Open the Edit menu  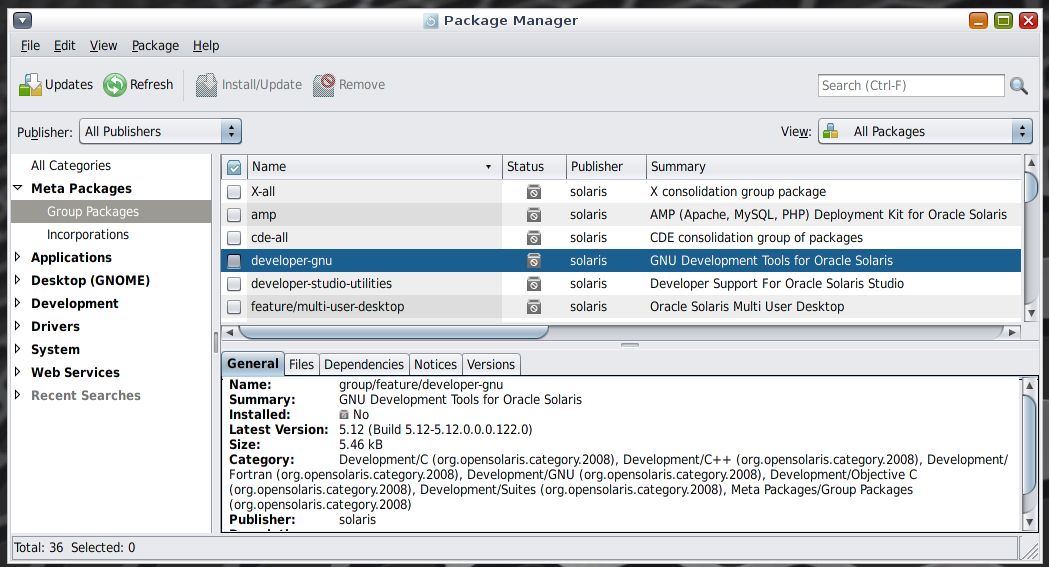64,45
